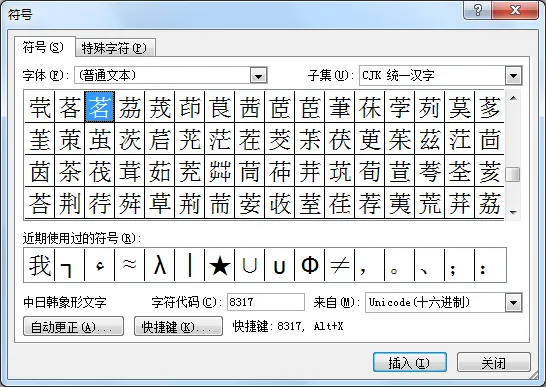The image size is (546, 387).
Task: Pick the 荀 character cell
Action: pos(369,171)
